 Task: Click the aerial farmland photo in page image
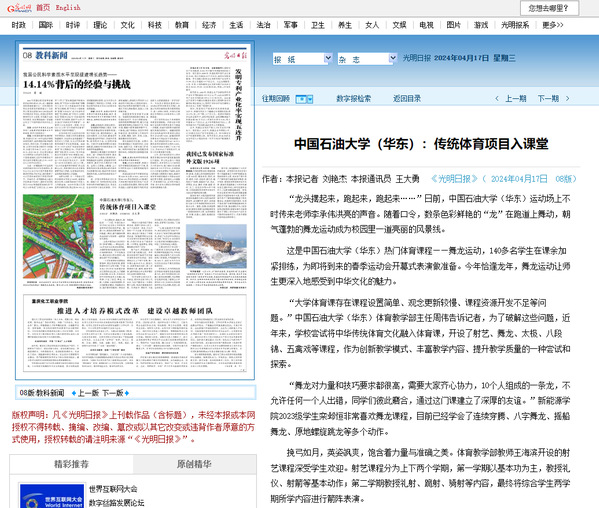pyautogui.click(x=58, y=236)
